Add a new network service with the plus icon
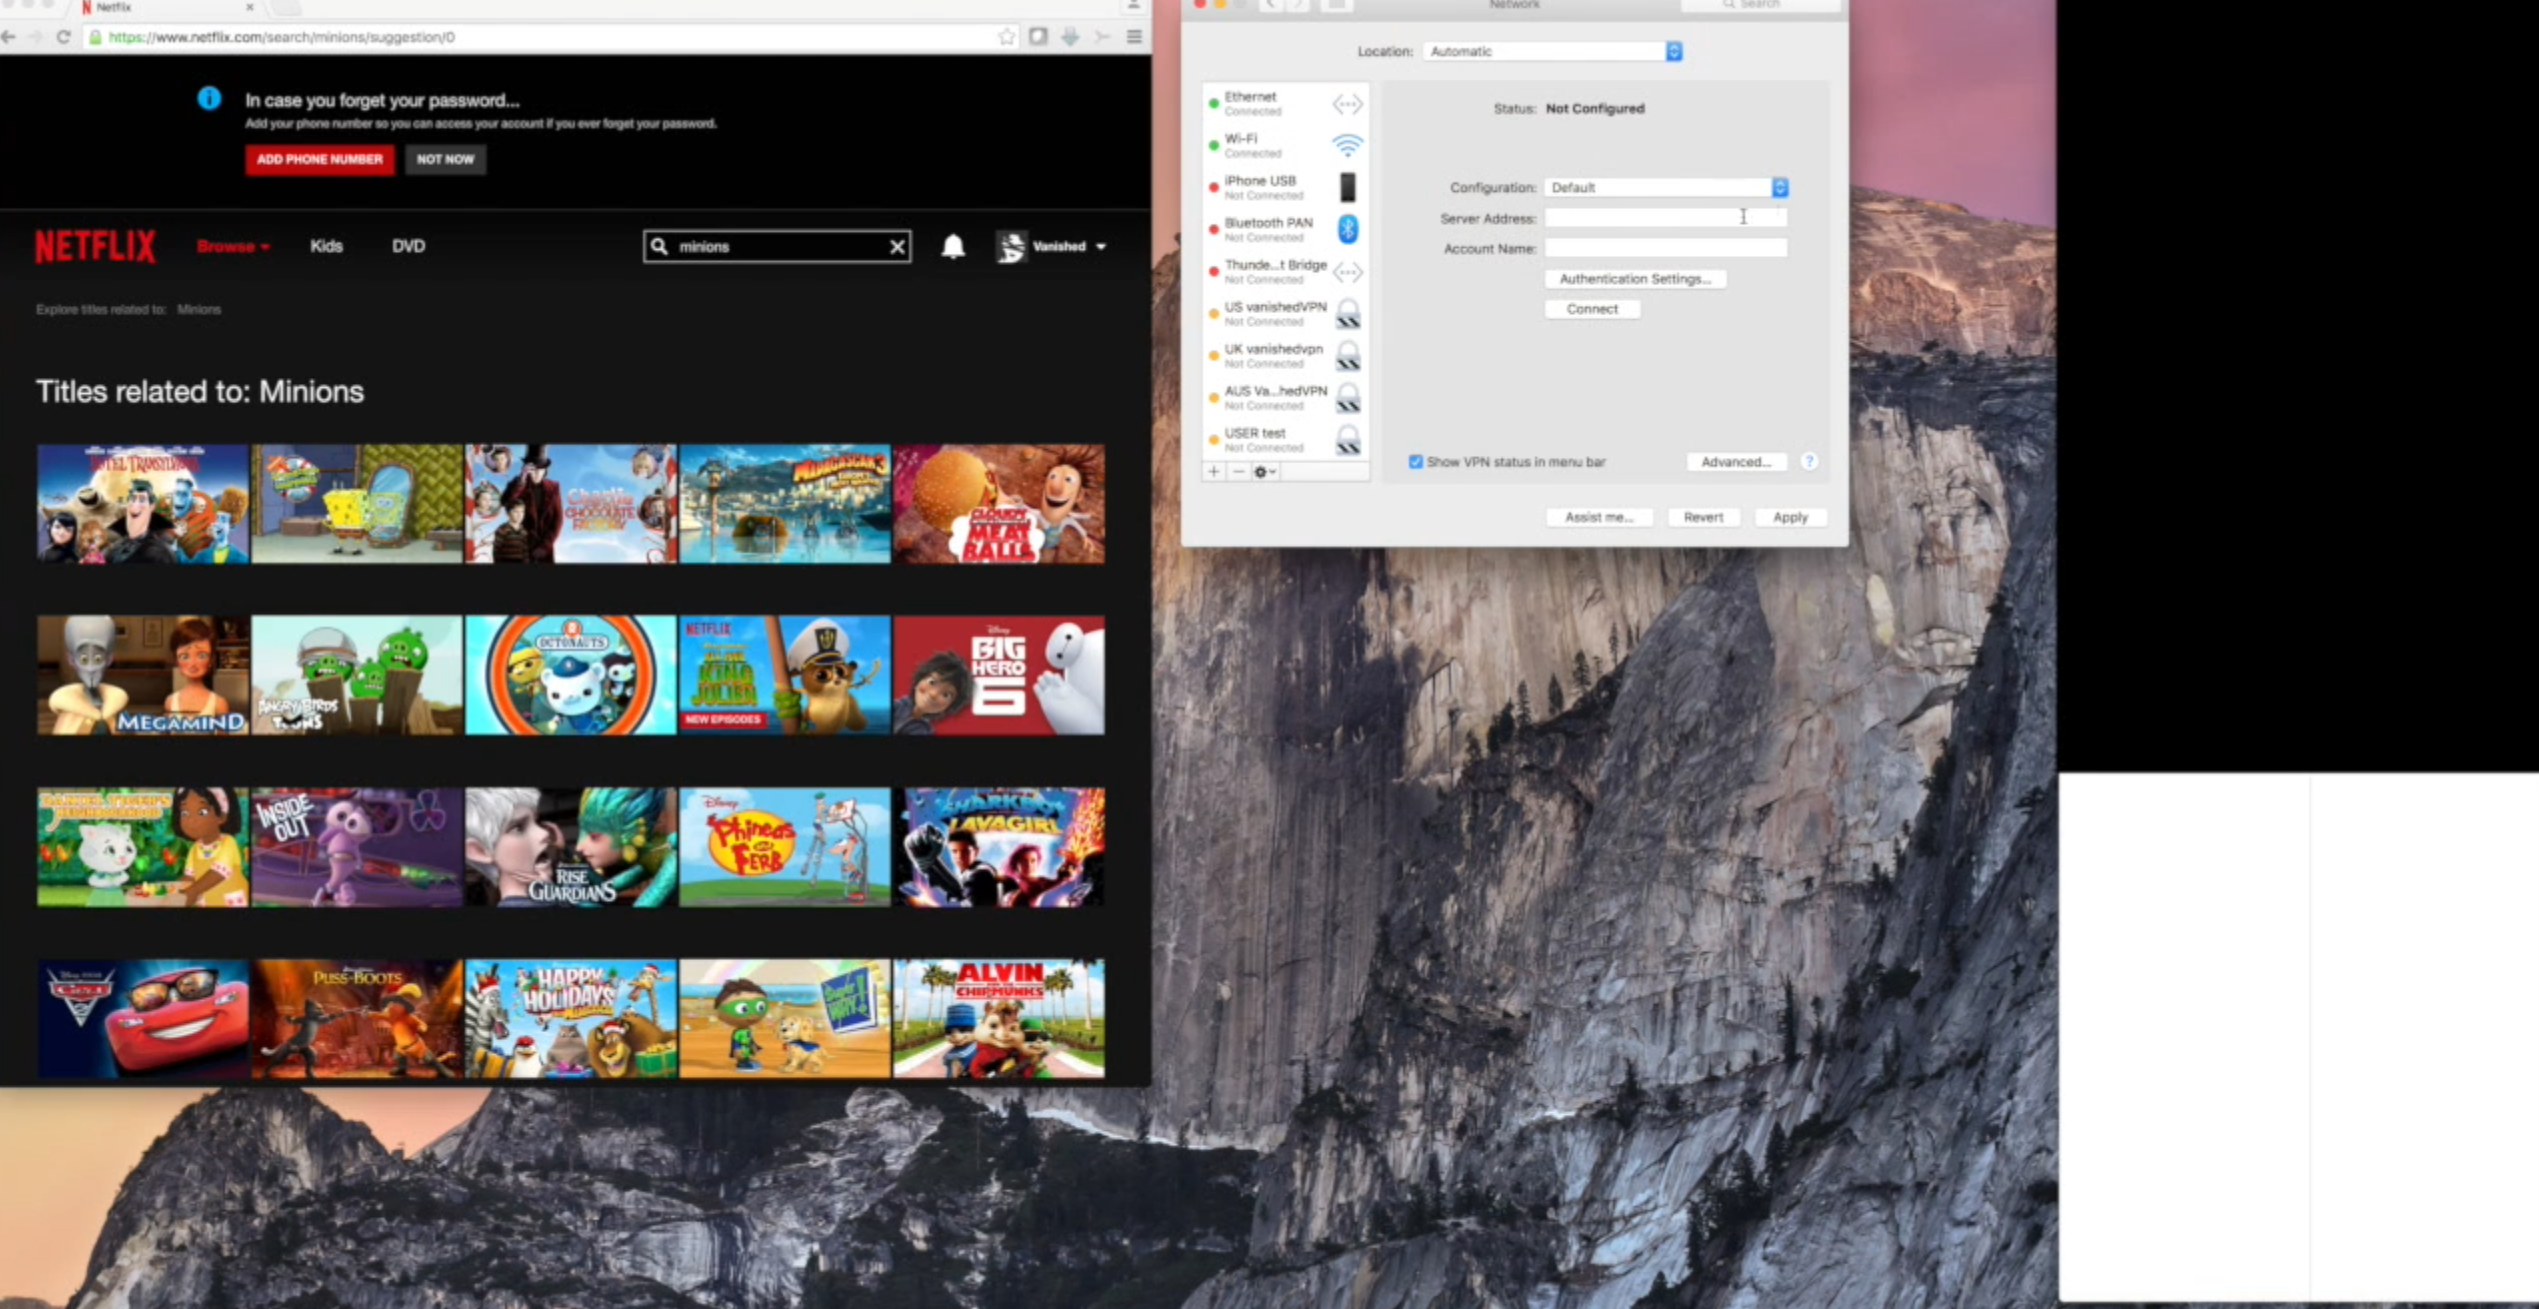Viewport: 2539px width, 1309px height. (1212, 472)
